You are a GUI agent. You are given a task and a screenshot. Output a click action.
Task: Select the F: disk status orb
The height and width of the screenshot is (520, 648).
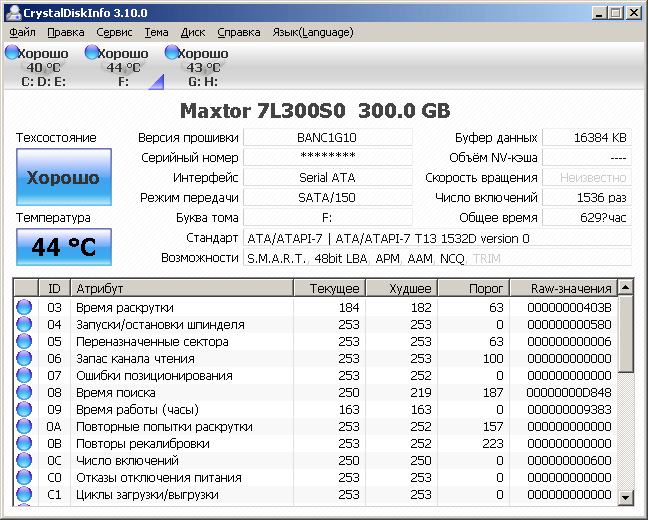[91, 52]
